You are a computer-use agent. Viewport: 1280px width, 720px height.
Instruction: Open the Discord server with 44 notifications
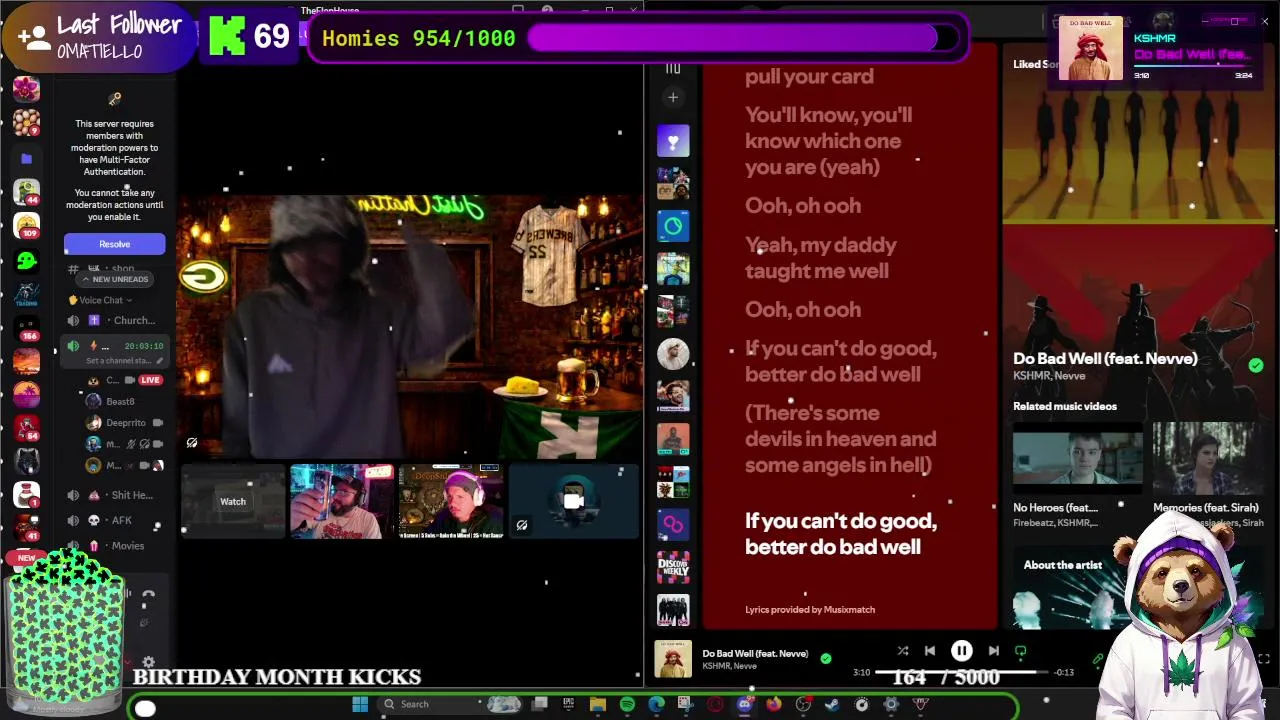pos(26,192)
